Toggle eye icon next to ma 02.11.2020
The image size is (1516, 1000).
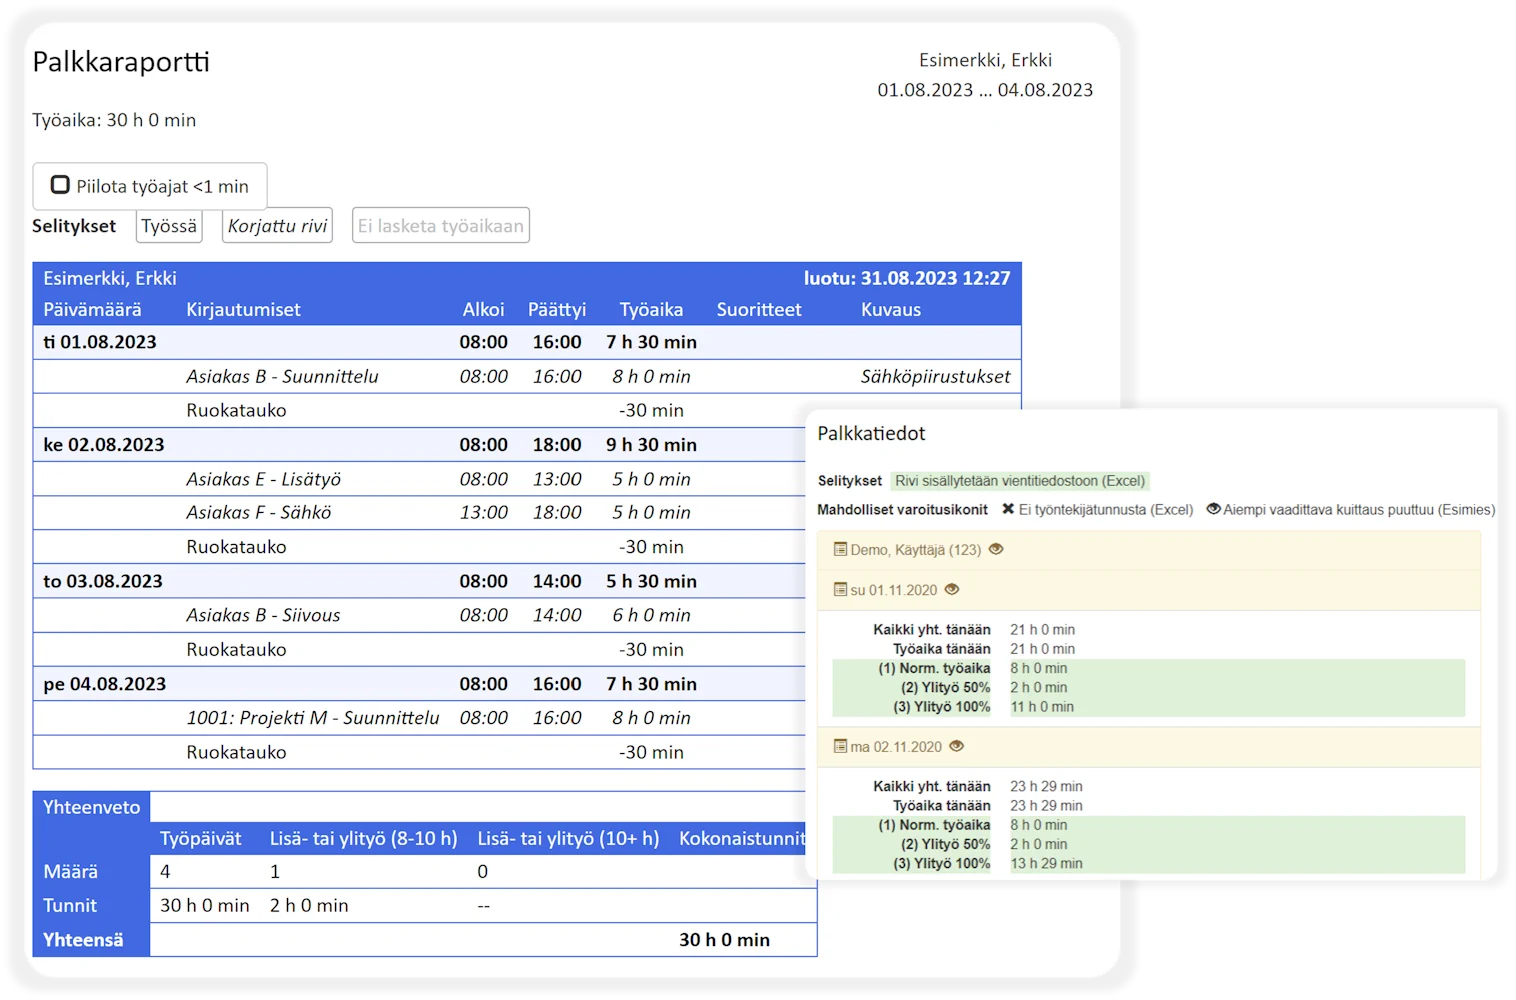[x=957, y=746]
